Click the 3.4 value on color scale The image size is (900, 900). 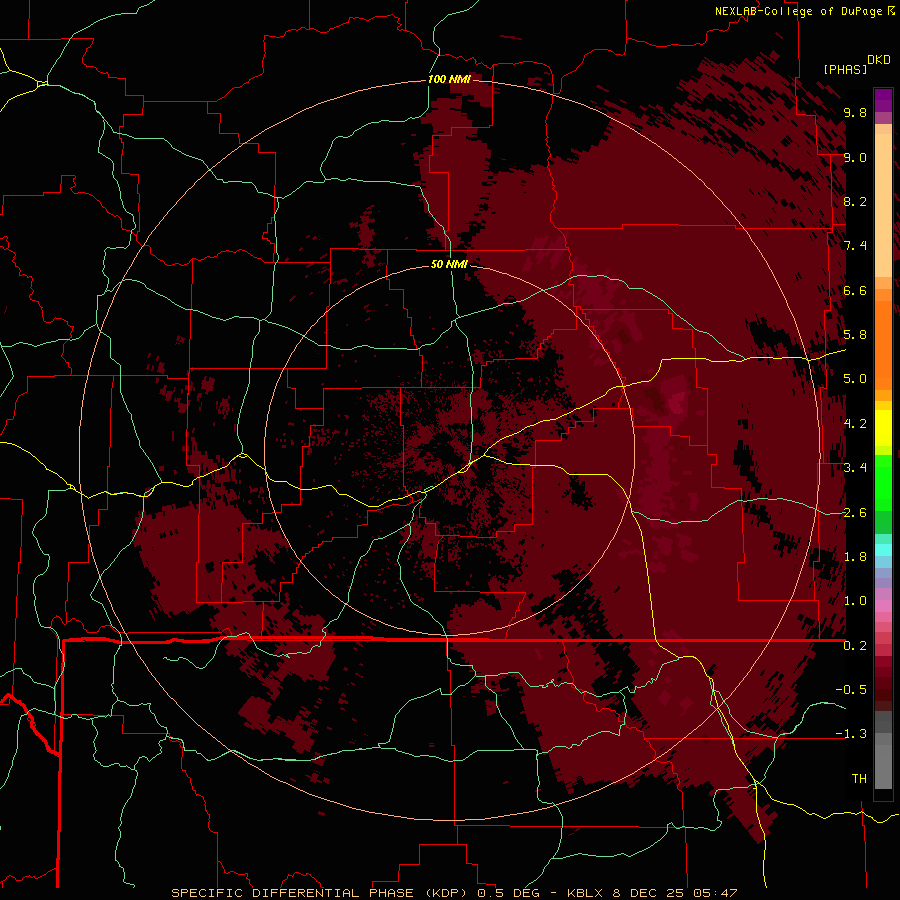coord(855,468)
